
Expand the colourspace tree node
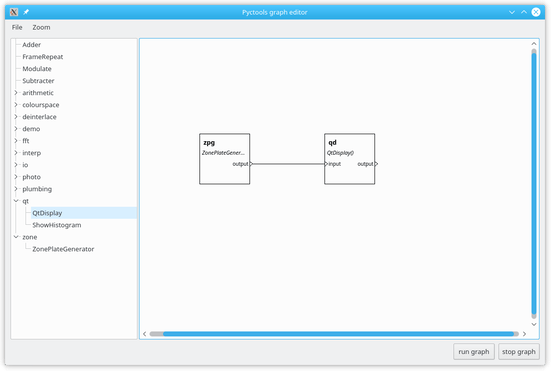[x=16, y=105]
